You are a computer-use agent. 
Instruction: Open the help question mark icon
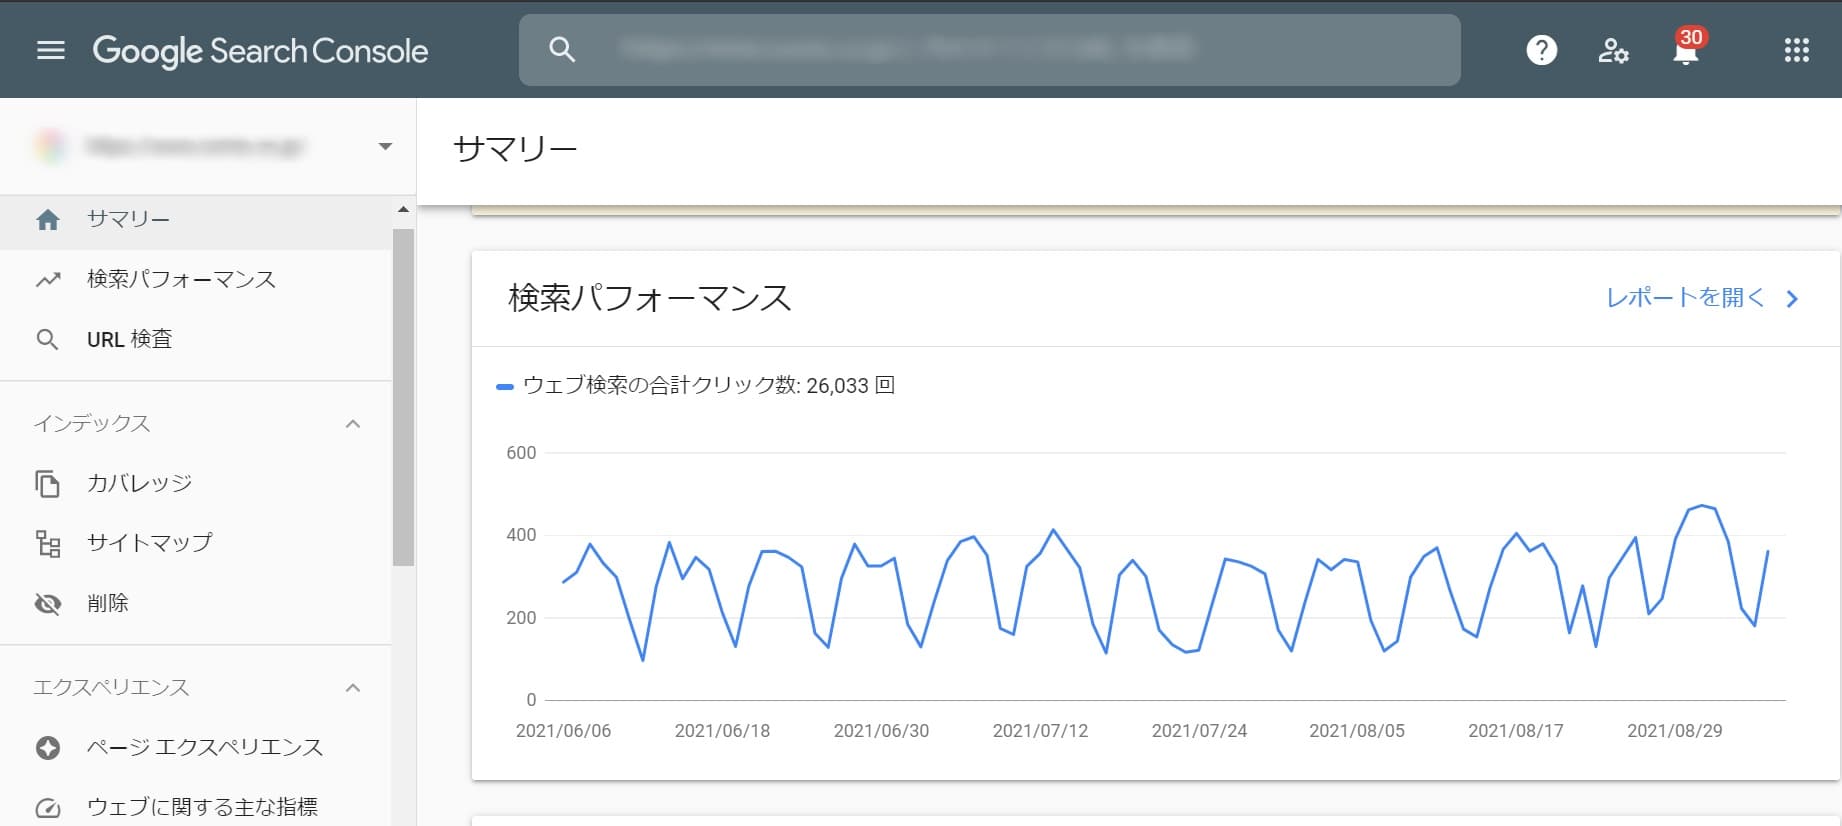pos(1541,50)
